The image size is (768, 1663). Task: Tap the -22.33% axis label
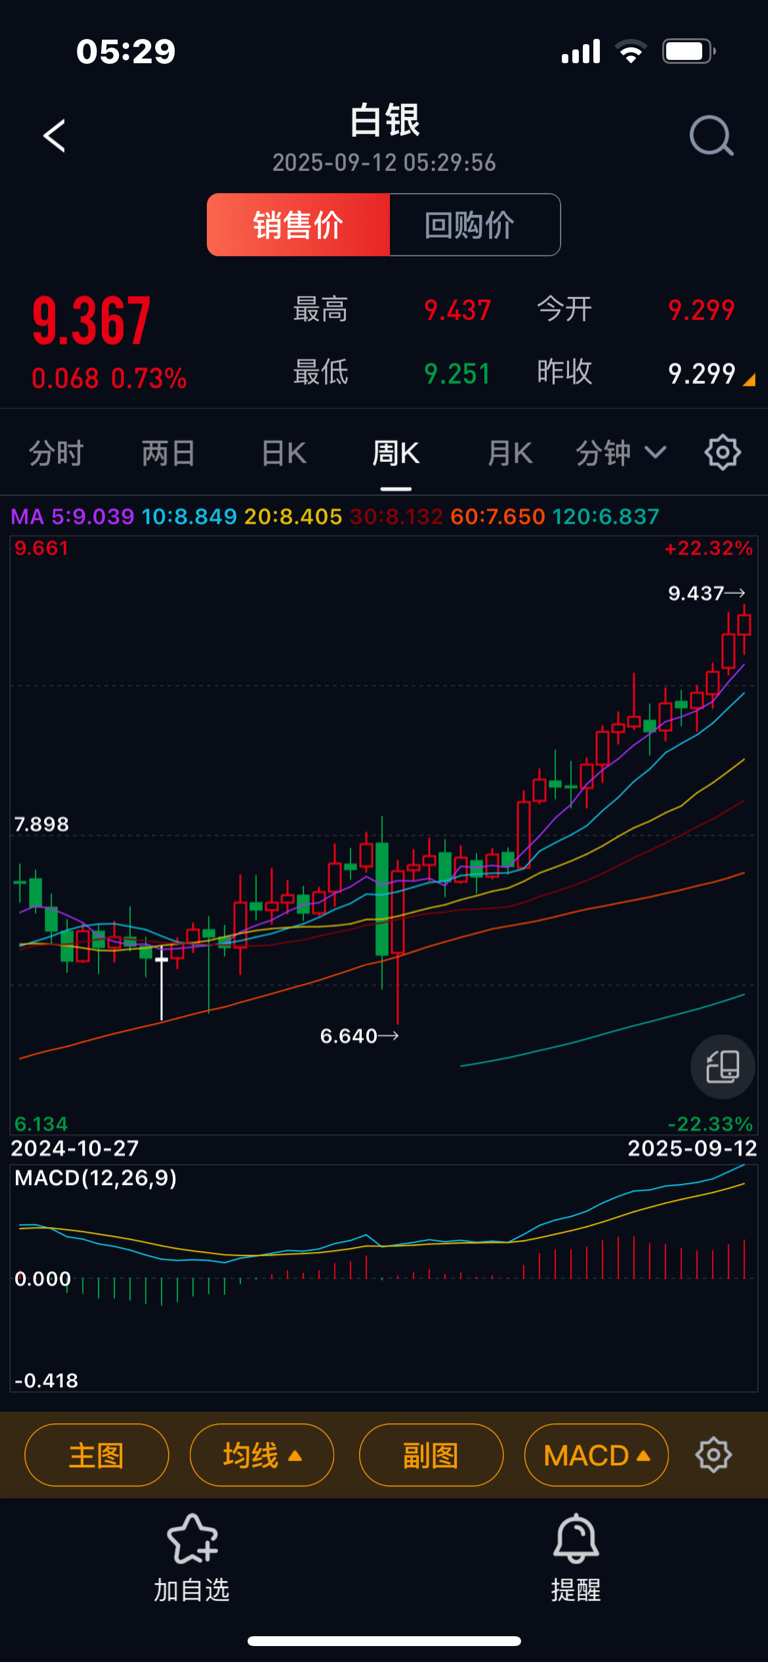tap(710, 1124)
